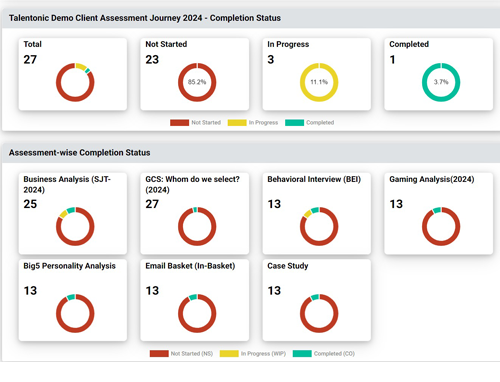Screen dimensions: 500x382
Task: Toggle the red Not Started (NS) legend swatch
Action: click(159, 354)
